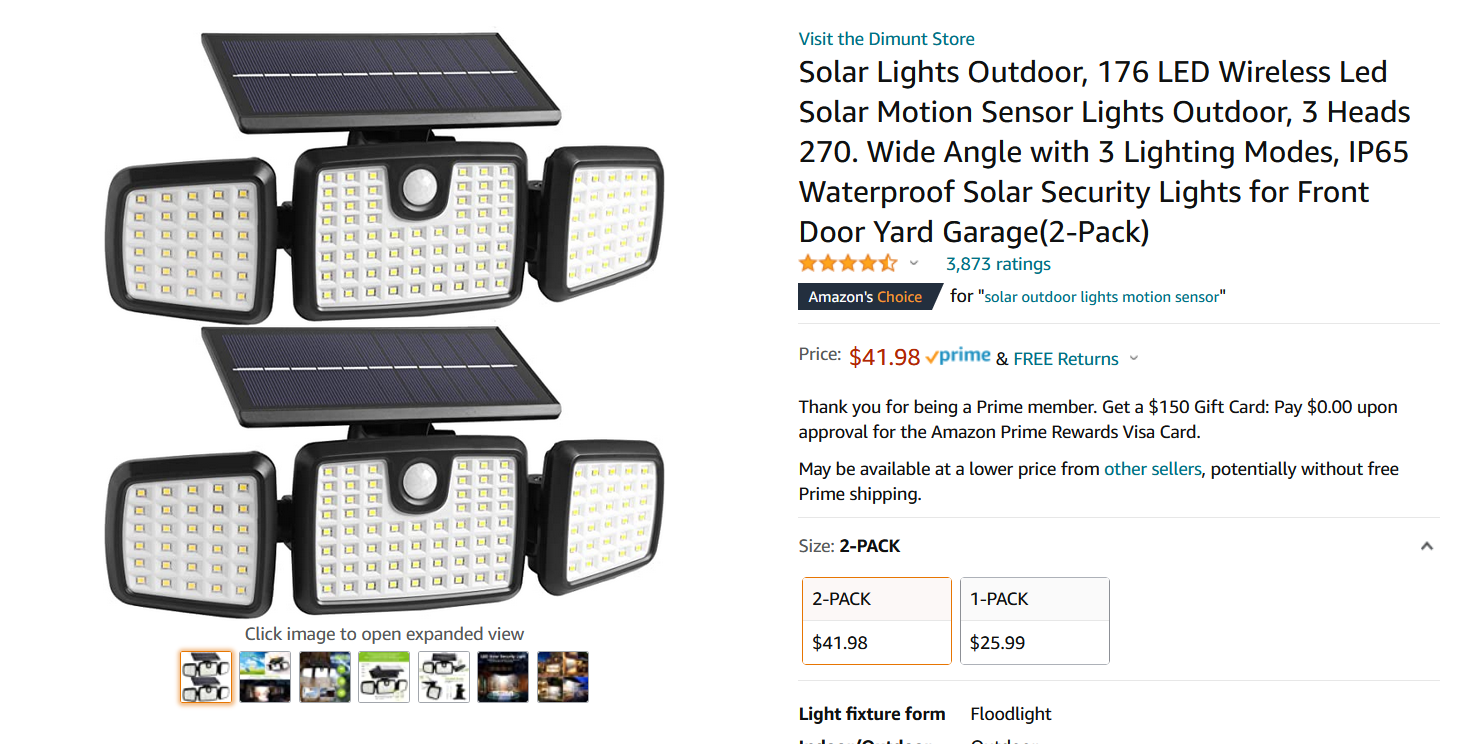Screen dimensions: 1466x744
Task: Select the 1-PACK size option
Action: (x=1034, y=620)
